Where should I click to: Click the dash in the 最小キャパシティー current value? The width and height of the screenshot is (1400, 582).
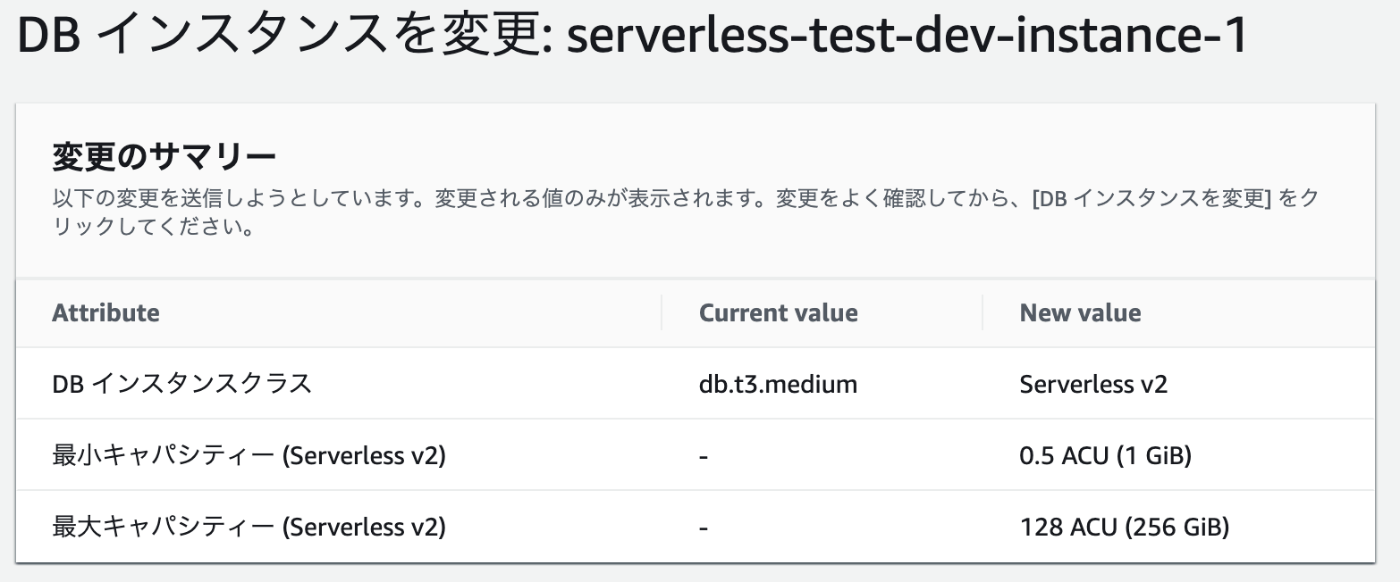pyautogui.click(x=704, y=456)
